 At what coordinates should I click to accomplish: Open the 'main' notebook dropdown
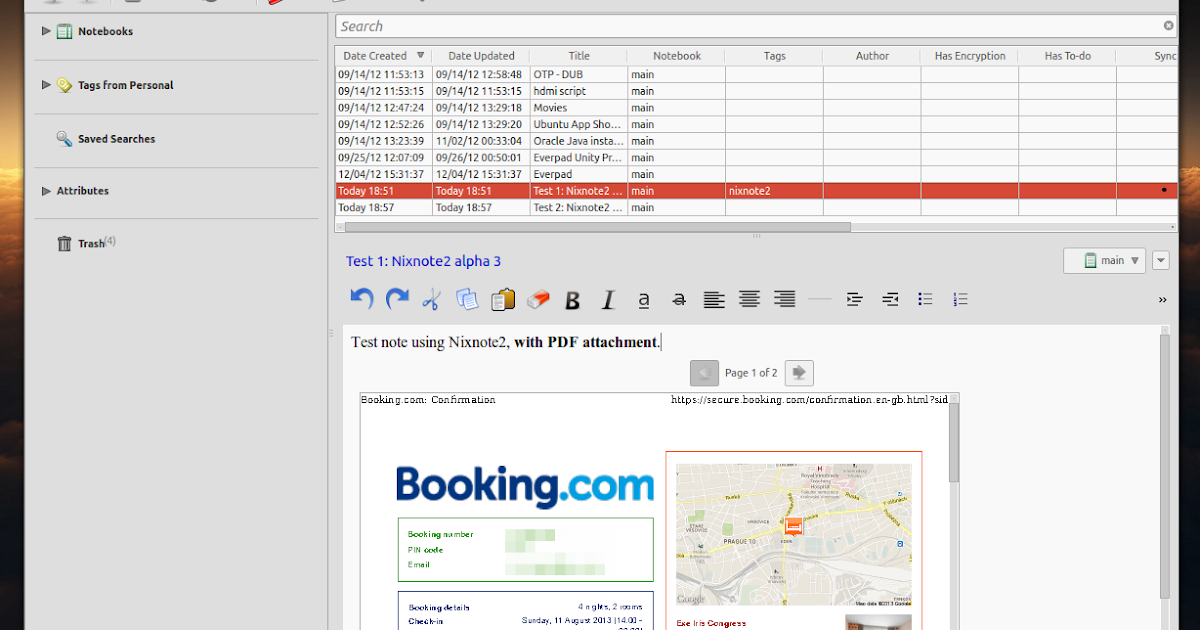point(1105,261)
